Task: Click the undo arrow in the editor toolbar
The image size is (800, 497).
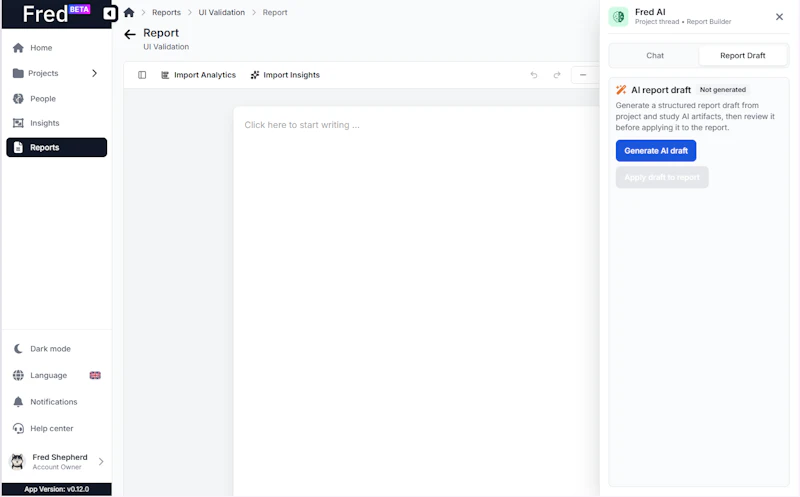Action: click(534, 75)
